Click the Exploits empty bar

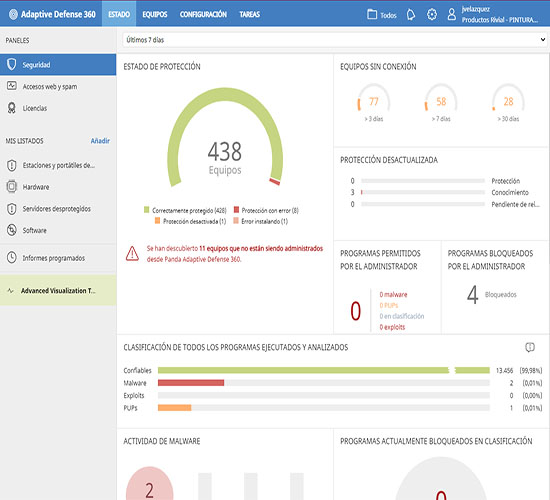[323, 395]
